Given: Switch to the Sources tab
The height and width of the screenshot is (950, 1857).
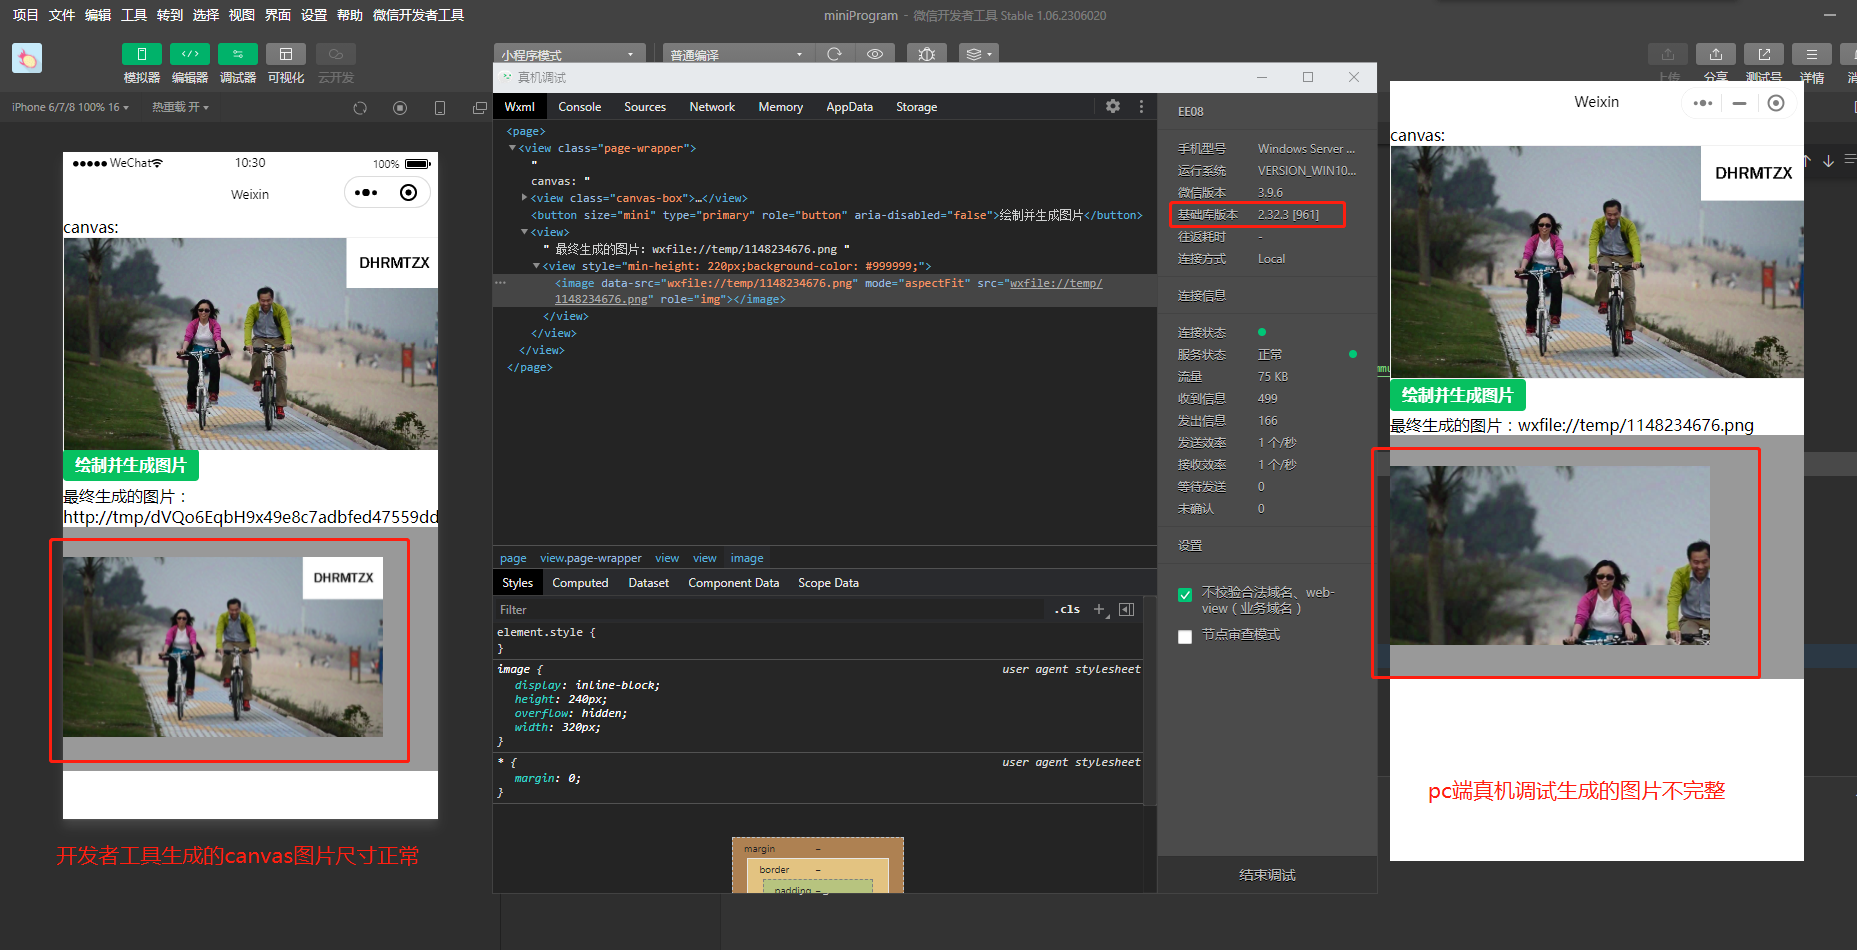Looking at the screenshot, I should (x=645, y=107).
